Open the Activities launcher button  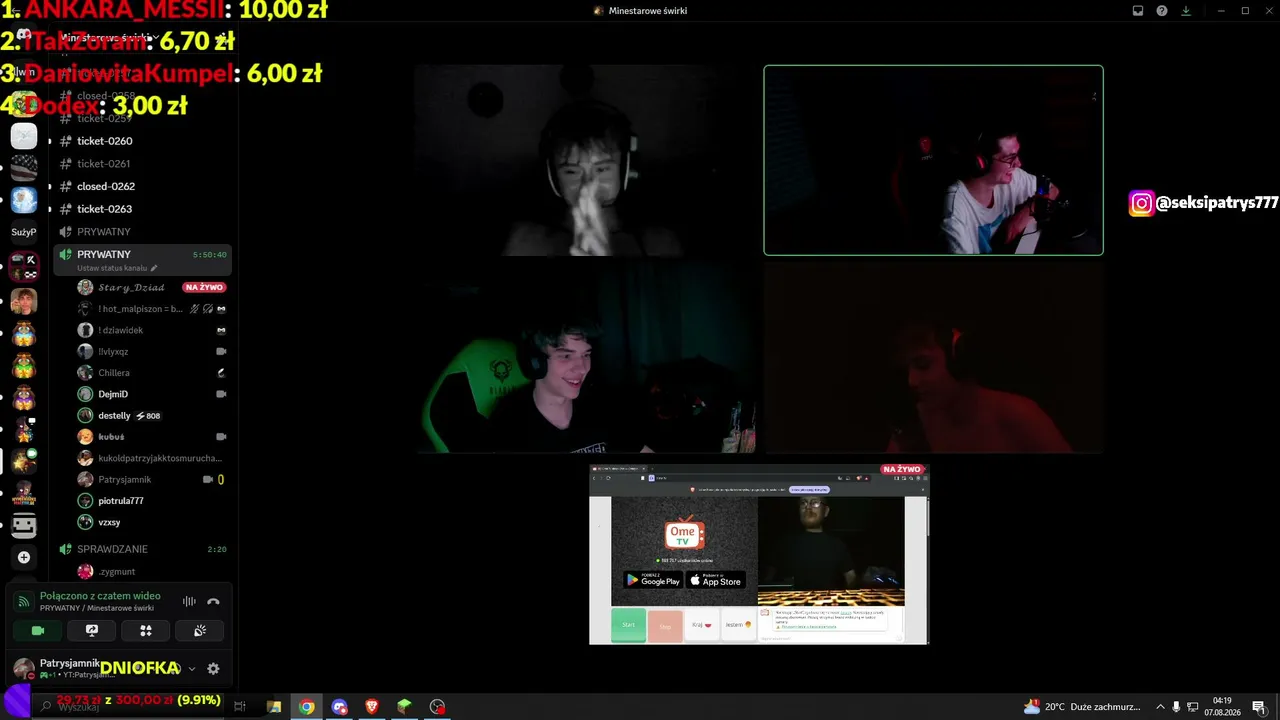coord(146,631)
